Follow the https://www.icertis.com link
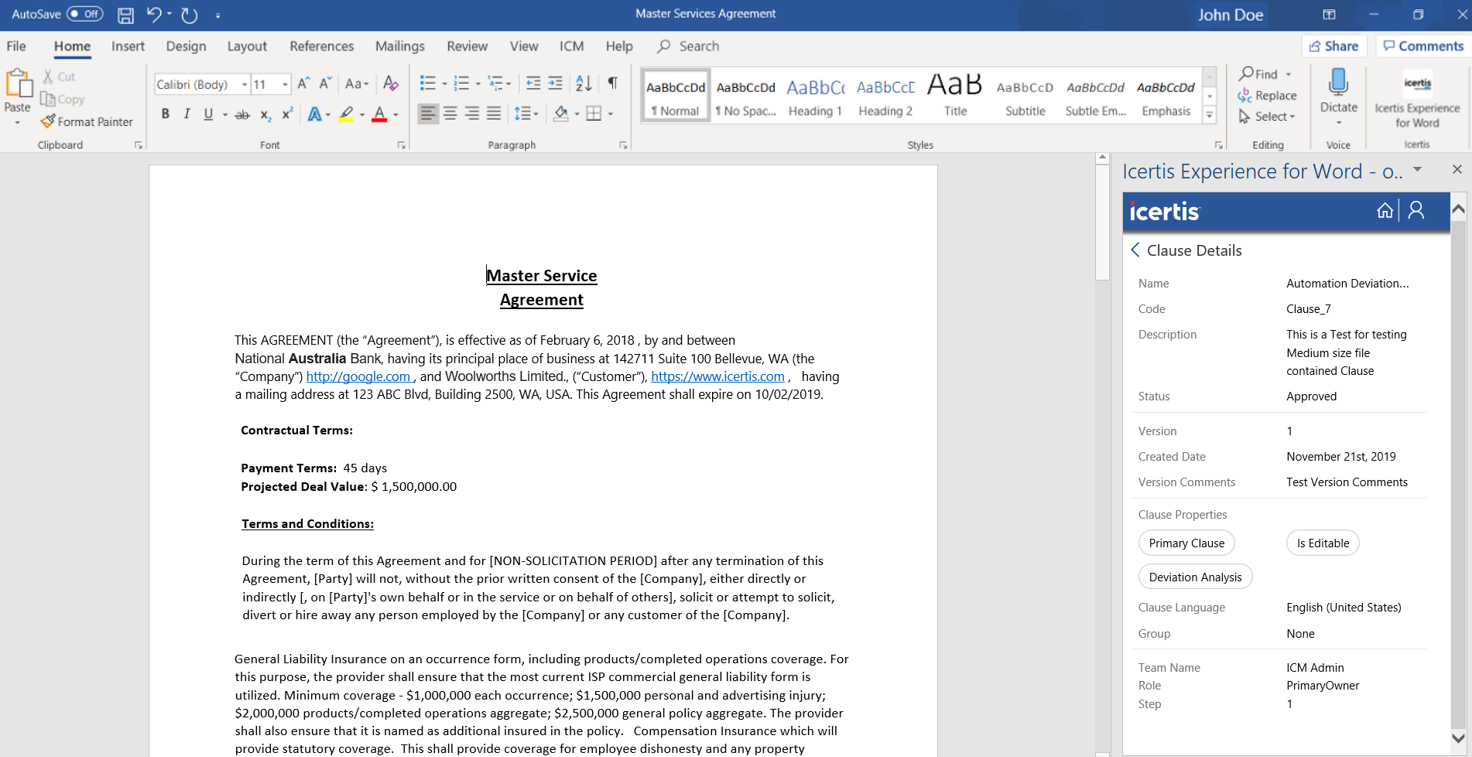The height and width of the screenshot is (757, 1472). point(717,377)
